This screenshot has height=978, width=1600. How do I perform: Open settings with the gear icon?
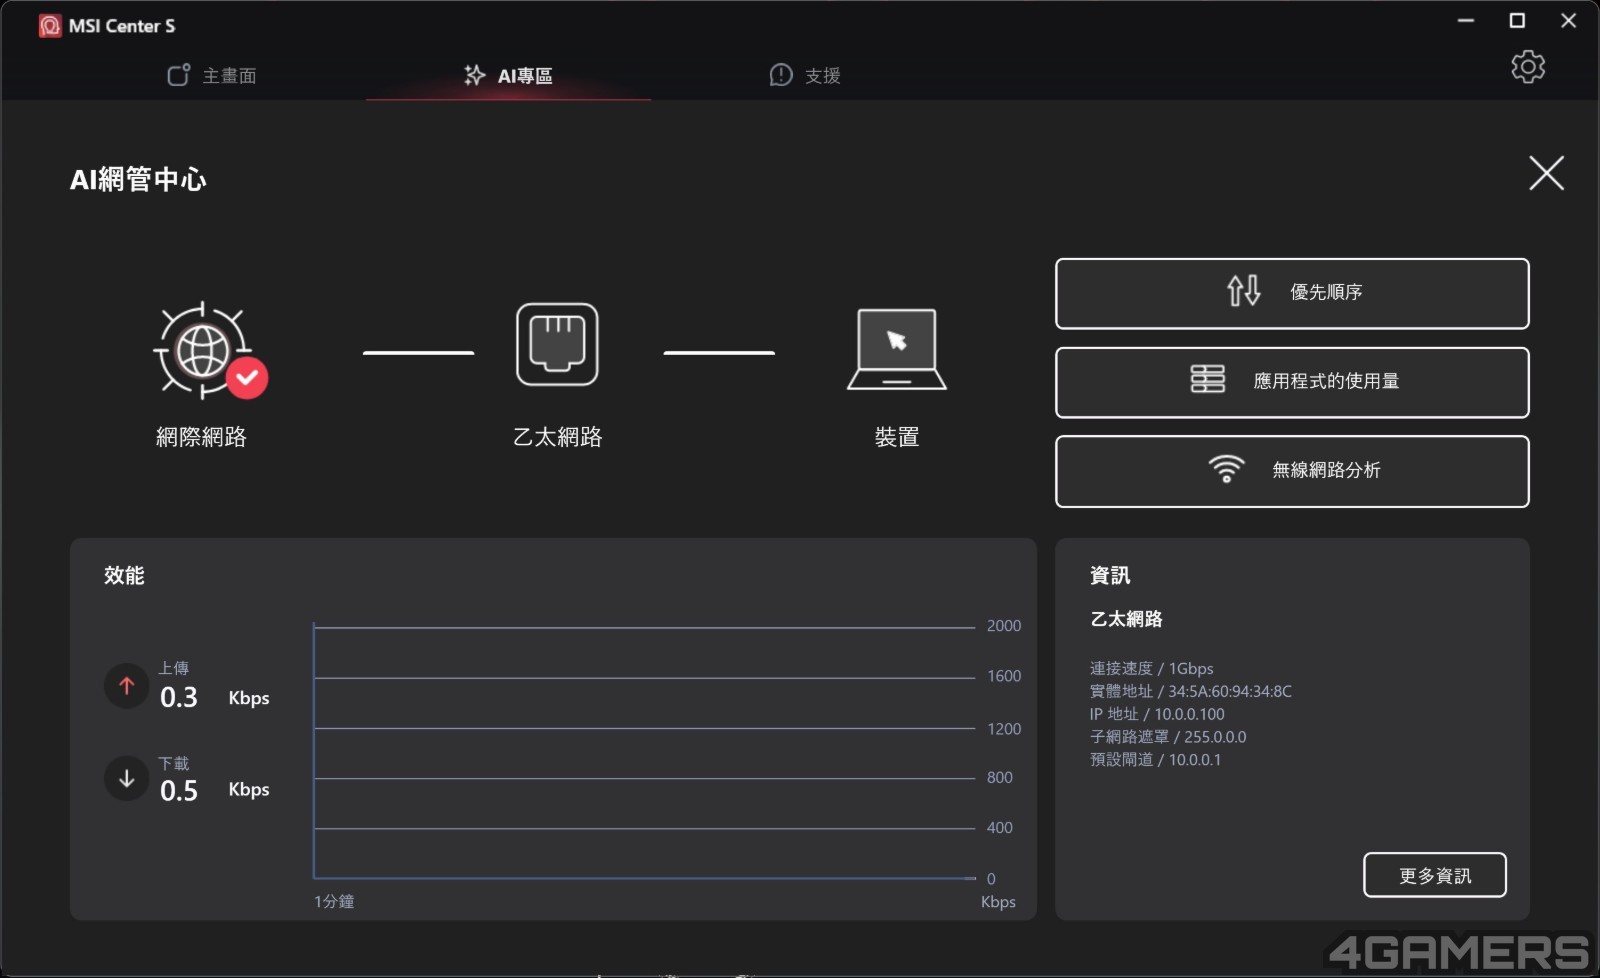(1527, 67)
